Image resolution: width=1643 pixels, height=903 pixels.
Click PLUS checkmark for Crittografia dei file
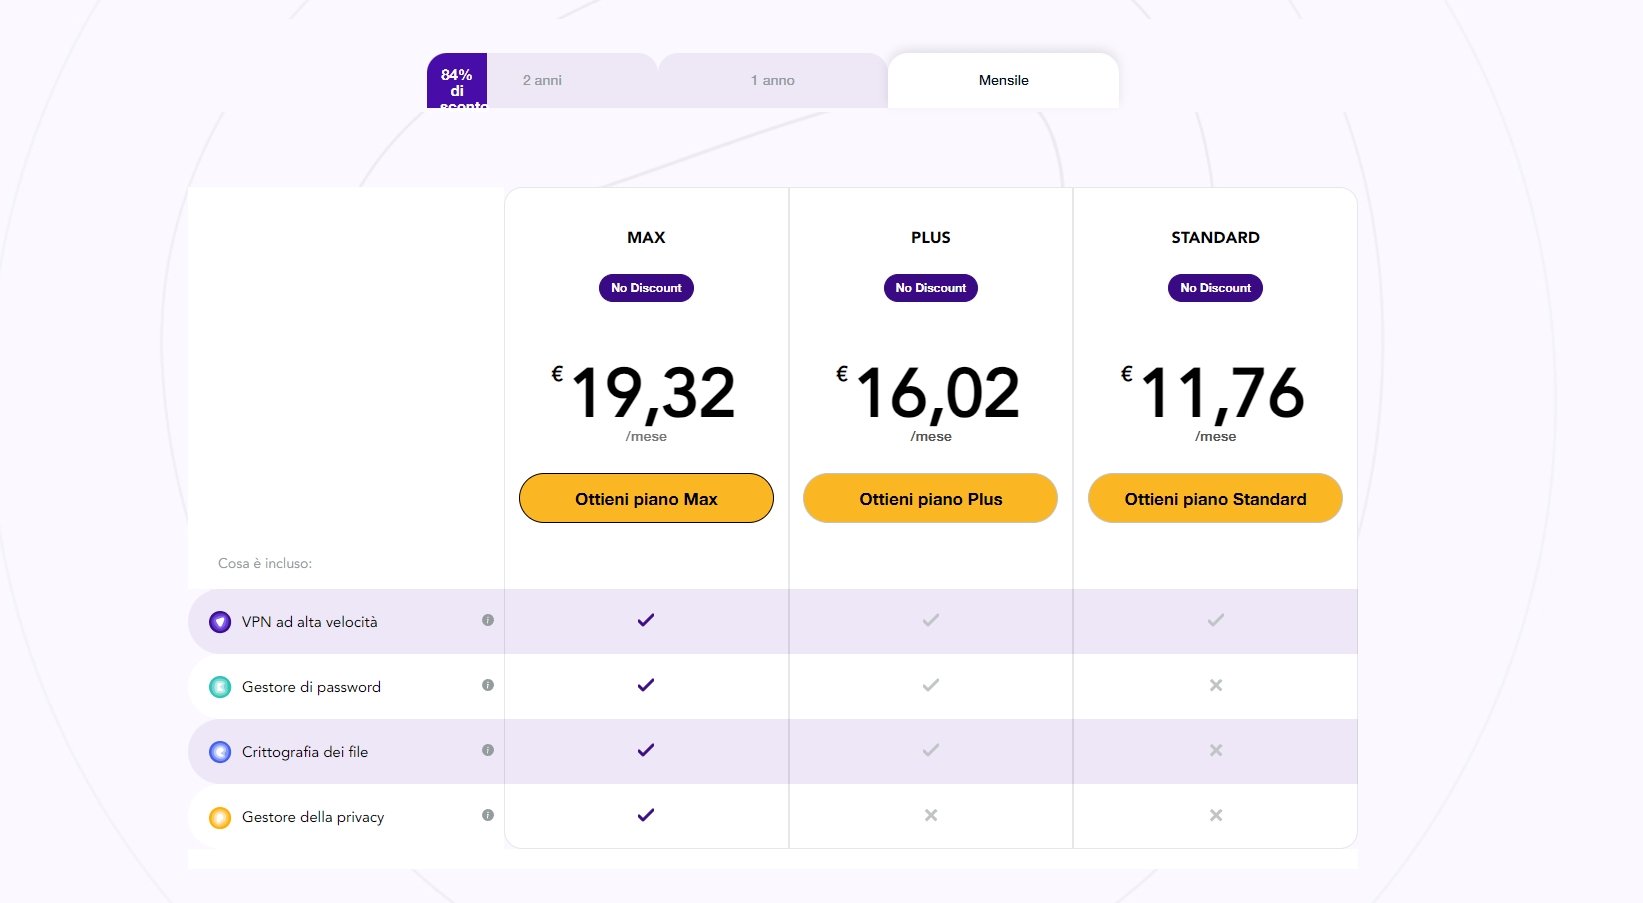[931, 750]
